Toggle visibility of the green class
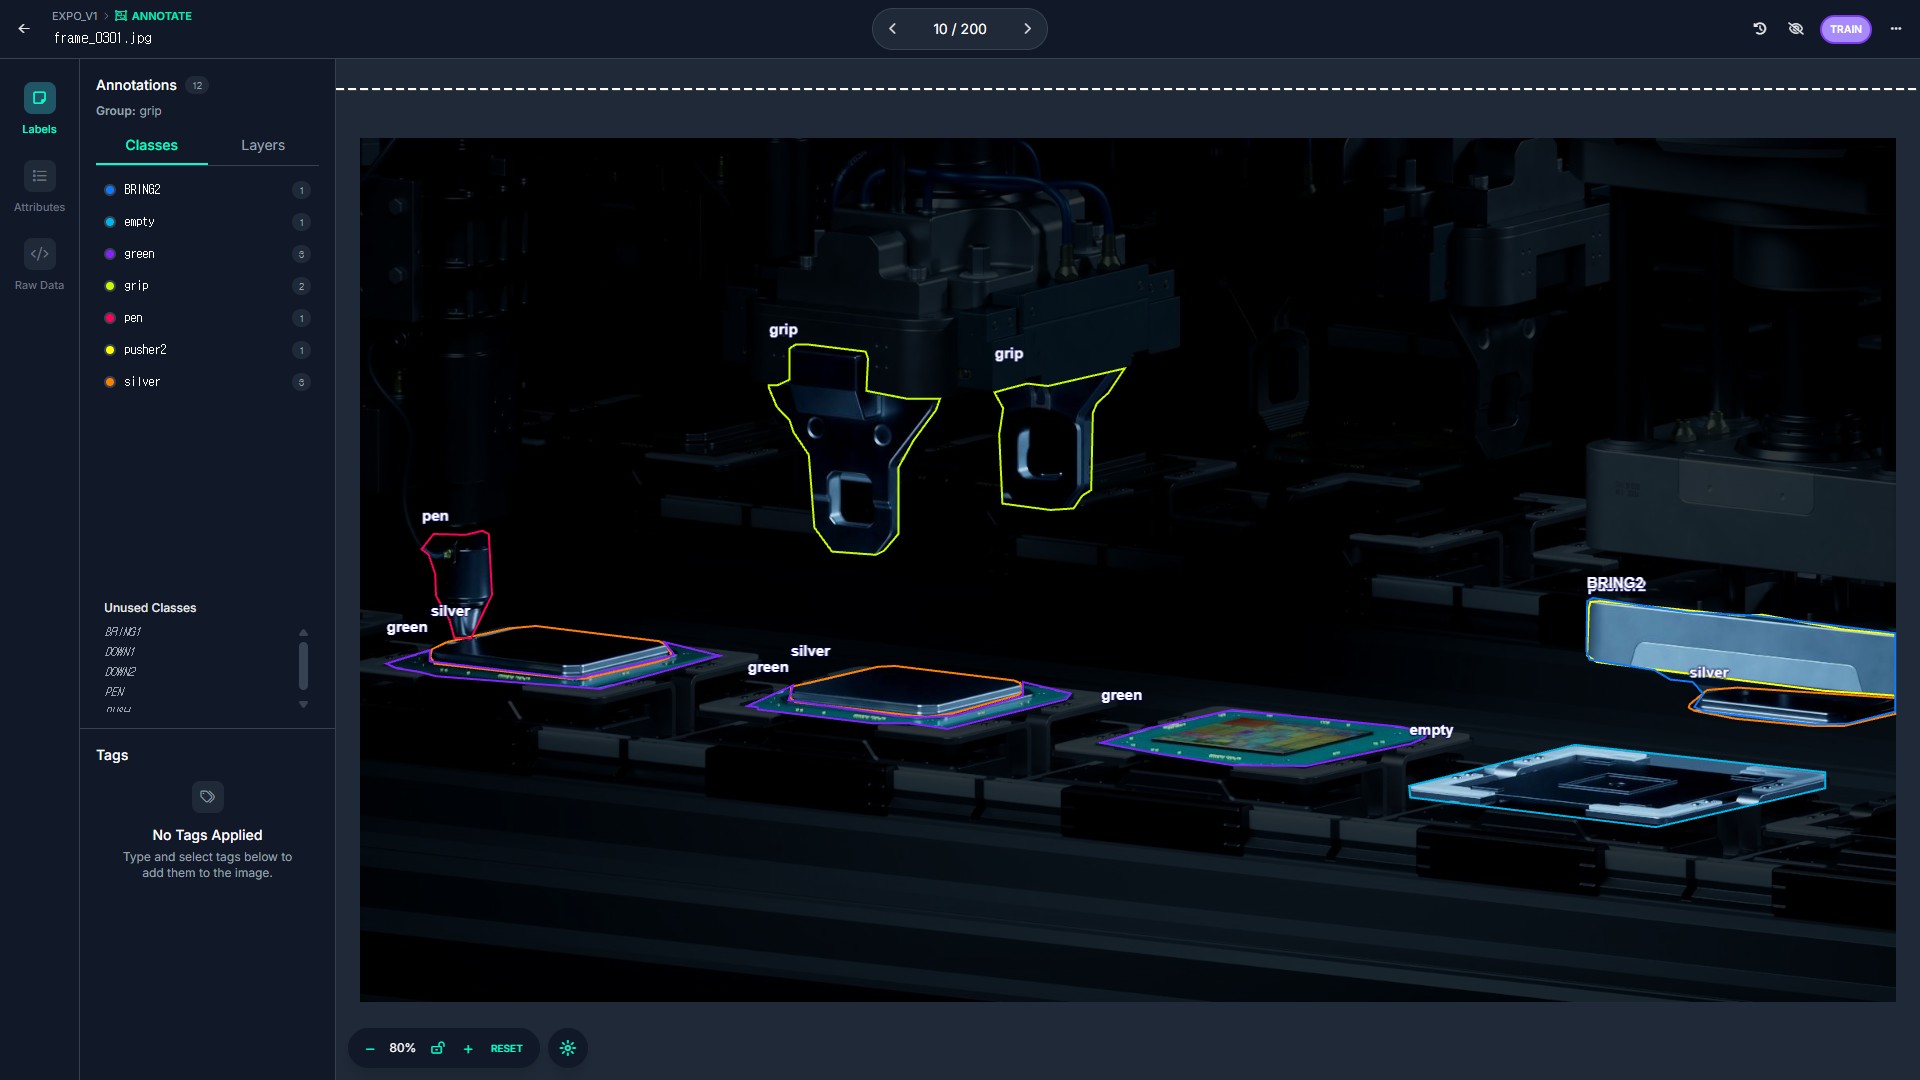 pyautogui.click(x=110, y=254)
